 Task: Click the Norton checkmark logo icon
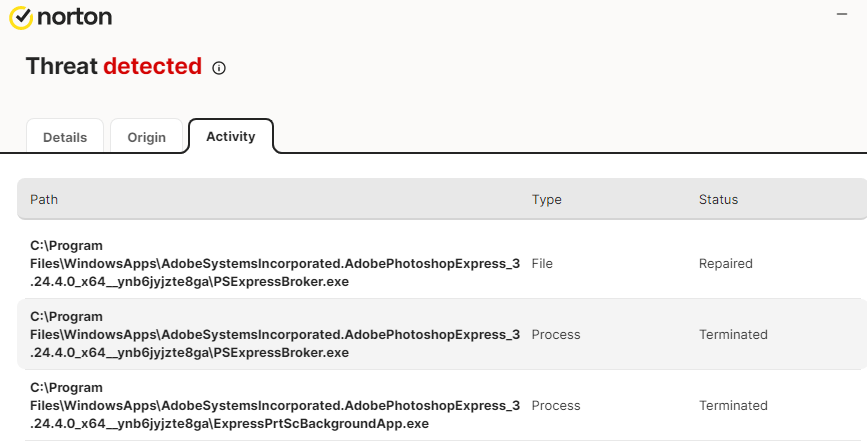[x=21, y=18]
